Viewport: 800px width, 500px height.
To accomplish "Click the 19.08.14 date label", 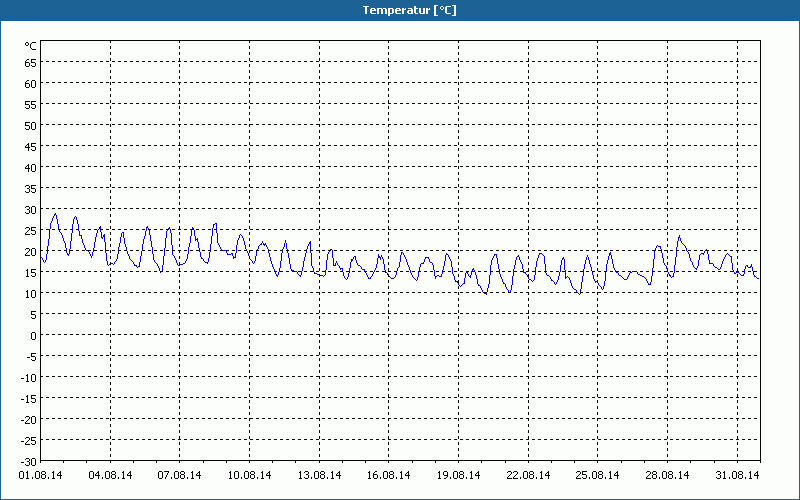I will point(459,476).
